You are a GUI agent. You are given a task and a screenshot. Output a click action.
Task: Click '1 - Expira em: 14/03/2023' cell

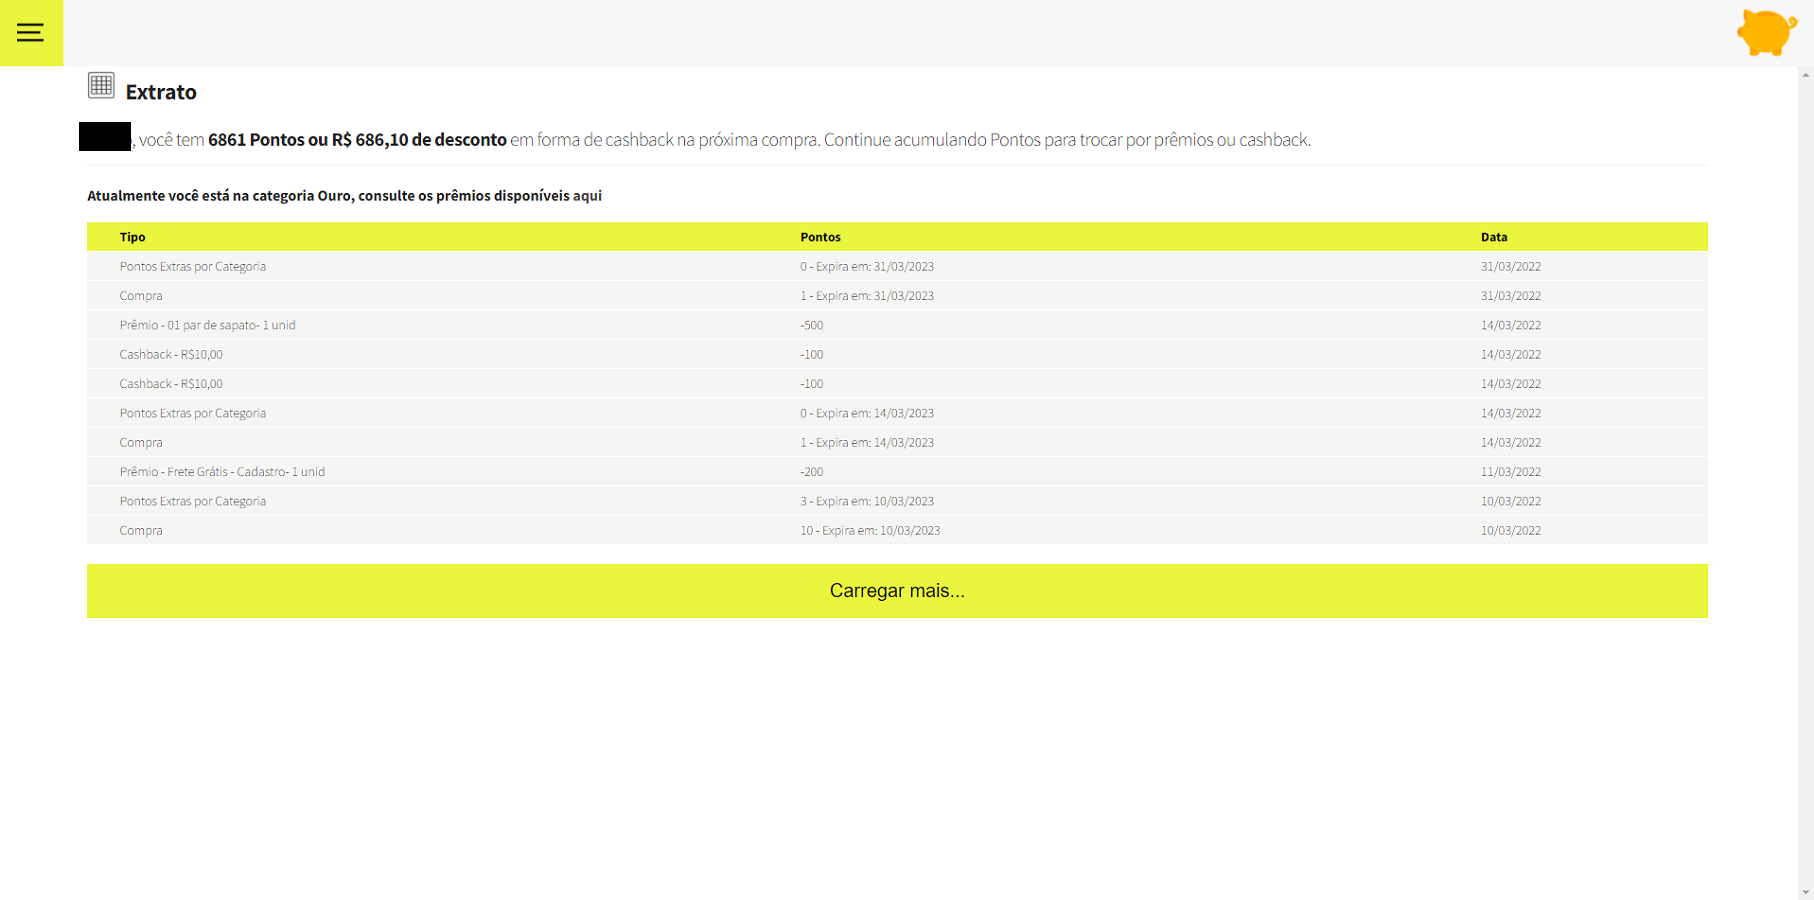[x=867, y=443]
